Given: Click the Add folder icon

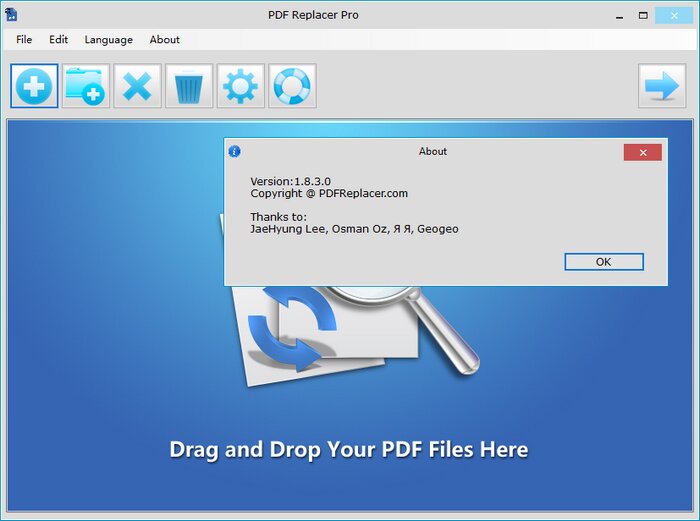Looking at the screenshot, I should [86, 86].
